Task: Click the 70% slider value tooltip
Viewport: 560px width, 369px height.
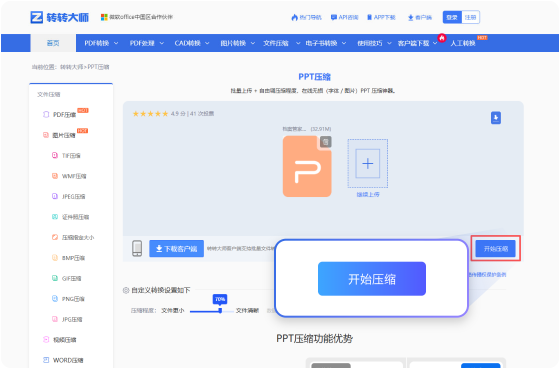Action: pos(220,299)
